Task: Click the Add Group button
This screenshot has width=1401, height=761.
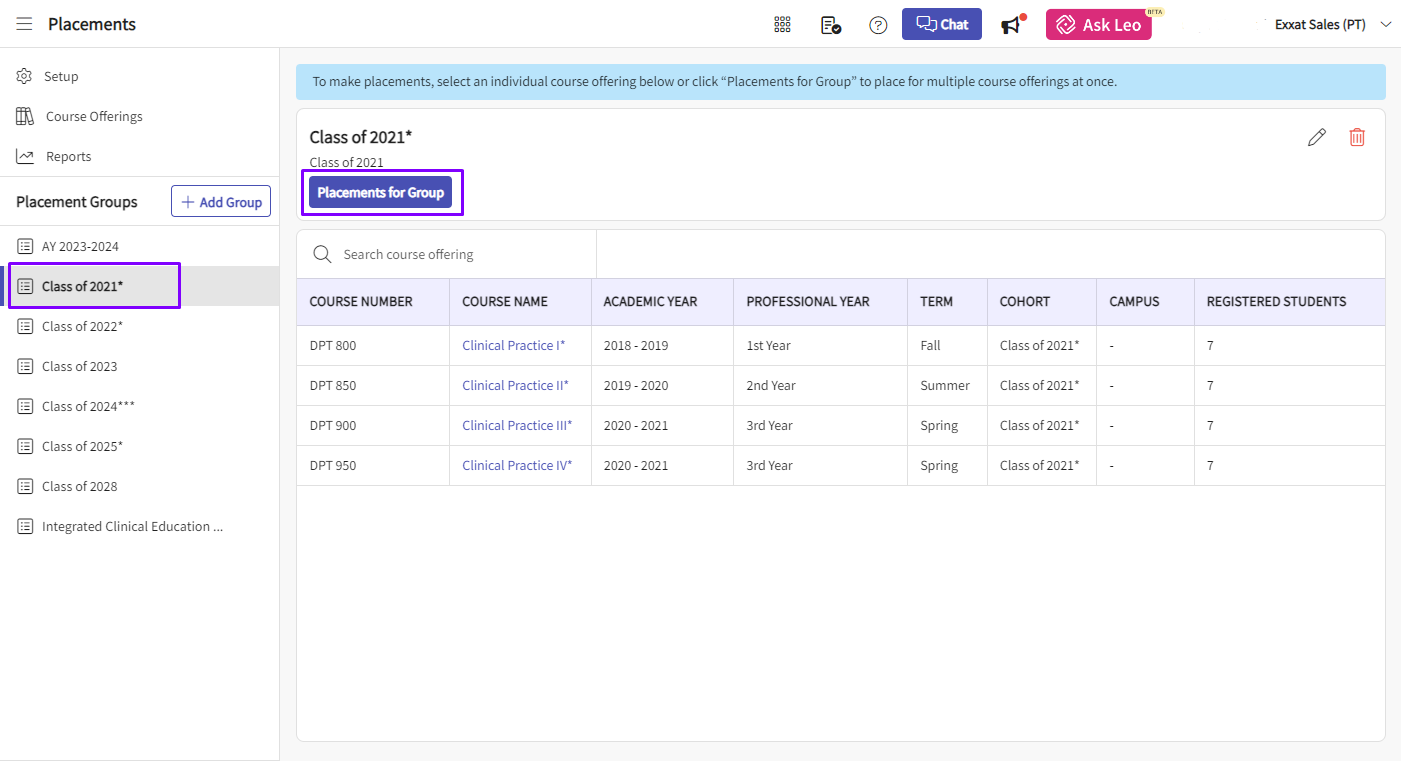Action: tap(221, 202)
